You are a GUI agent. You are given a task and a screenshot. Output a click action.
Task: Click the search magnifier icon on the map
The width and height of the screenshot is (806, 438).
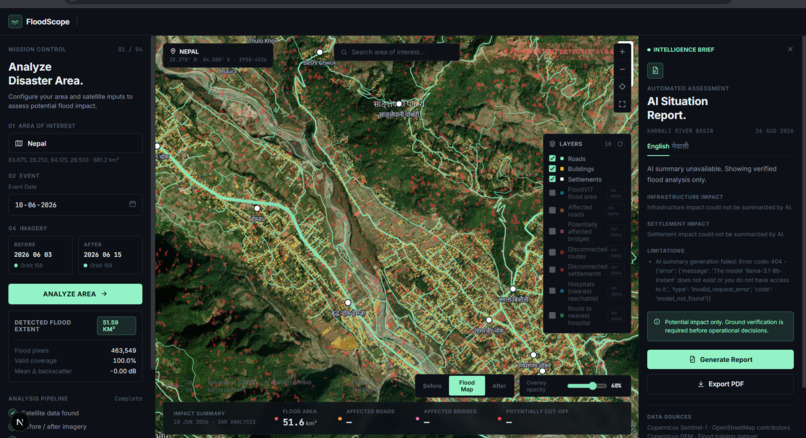pyautogui.click(x=344, y=52)
